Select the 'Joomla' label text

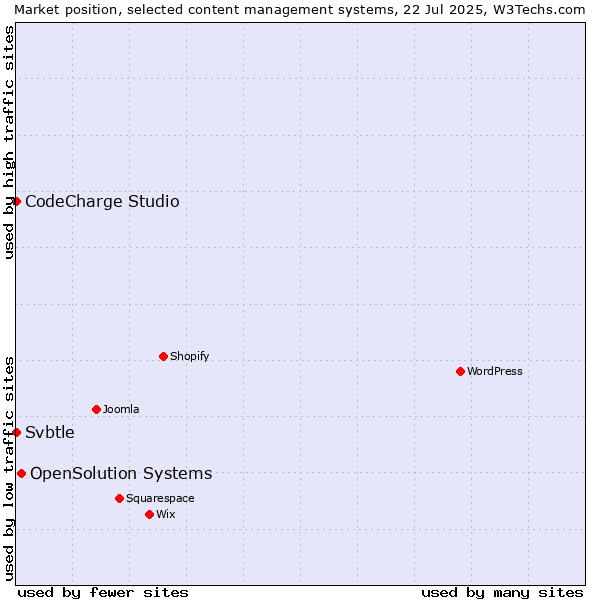point(121,409)
